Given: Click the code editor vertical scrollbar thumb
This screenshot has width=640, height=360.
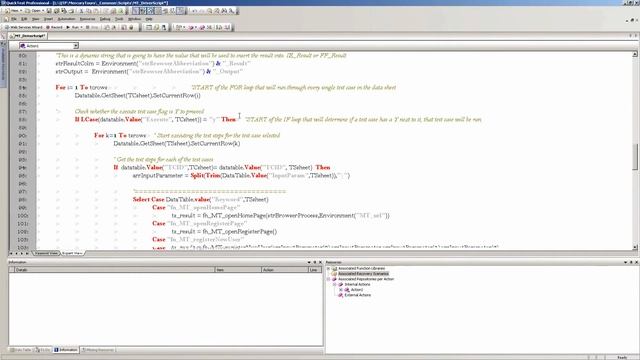Looking at the screenshot, I should click(635, 157).
